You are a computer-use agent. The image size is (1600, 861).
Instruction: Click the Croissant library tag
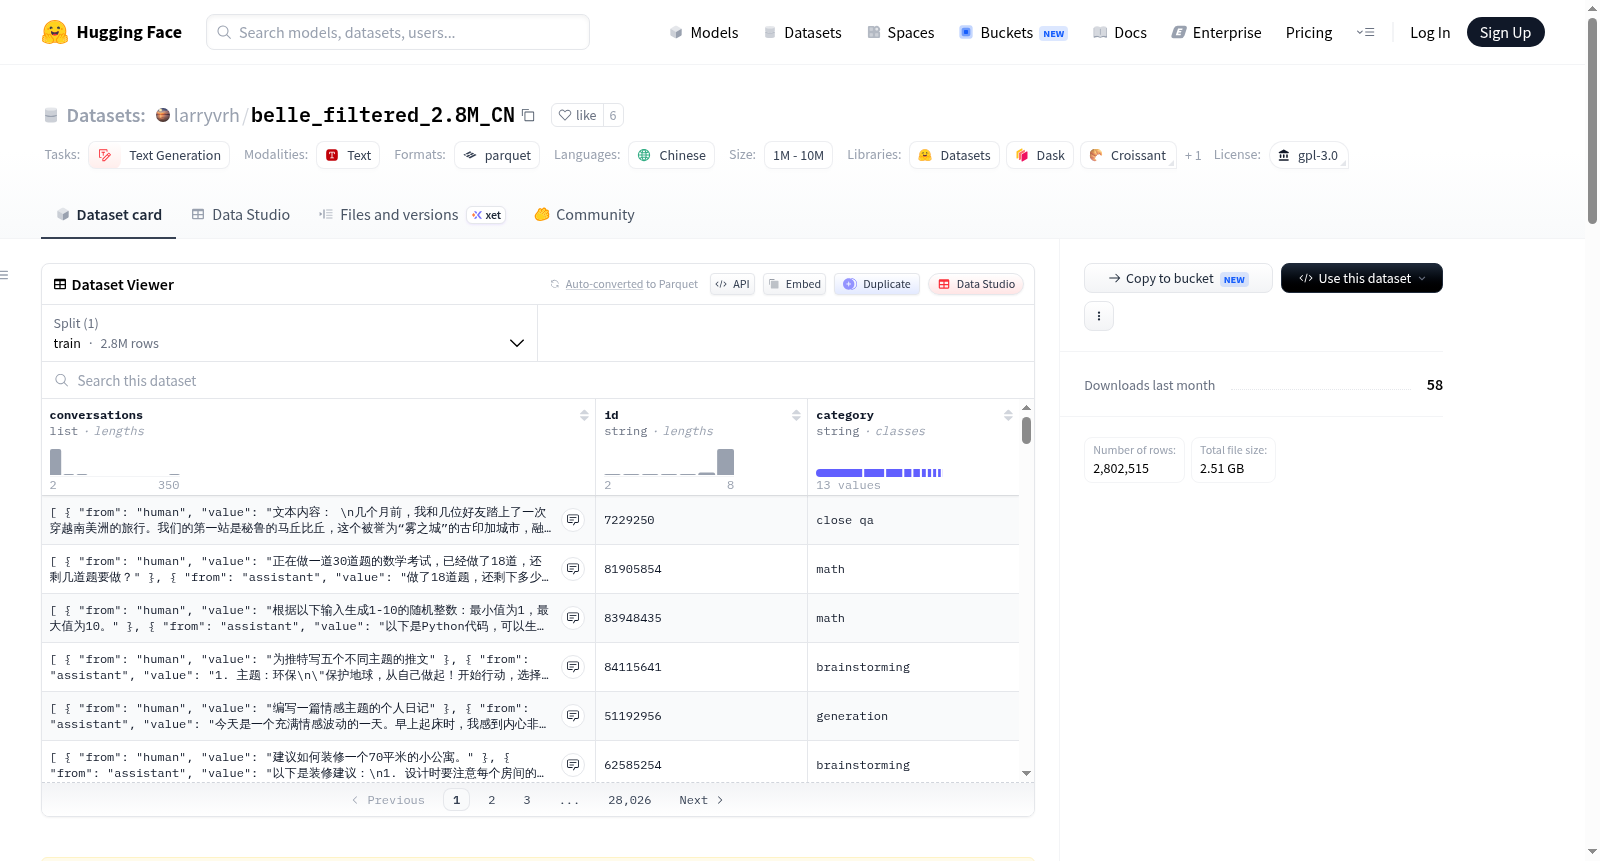click(1128, 155)
